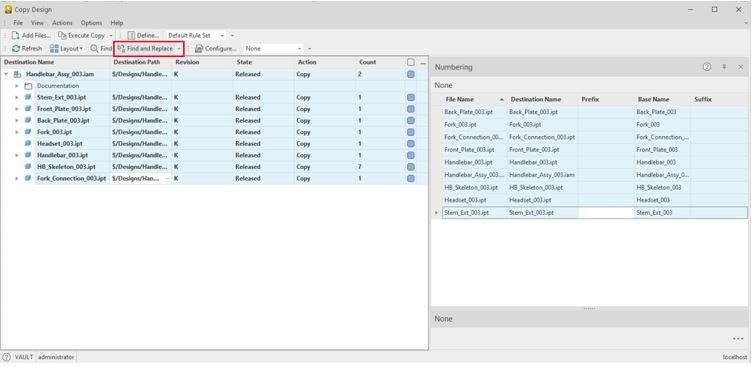
Task: Expand the Fork_Connection_003.ipt tree node
Action: (x=16, y=178)
